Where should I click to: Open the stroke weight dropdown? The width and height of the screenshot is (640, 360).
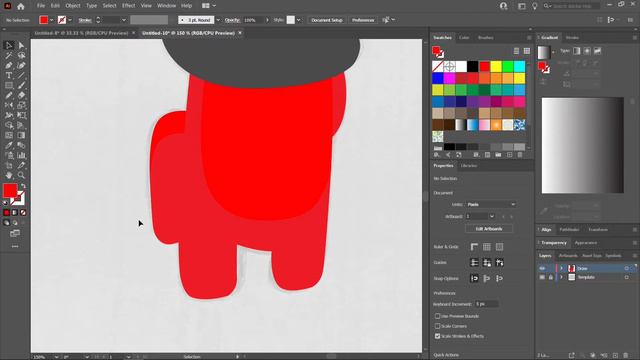(x=124, y=20)
